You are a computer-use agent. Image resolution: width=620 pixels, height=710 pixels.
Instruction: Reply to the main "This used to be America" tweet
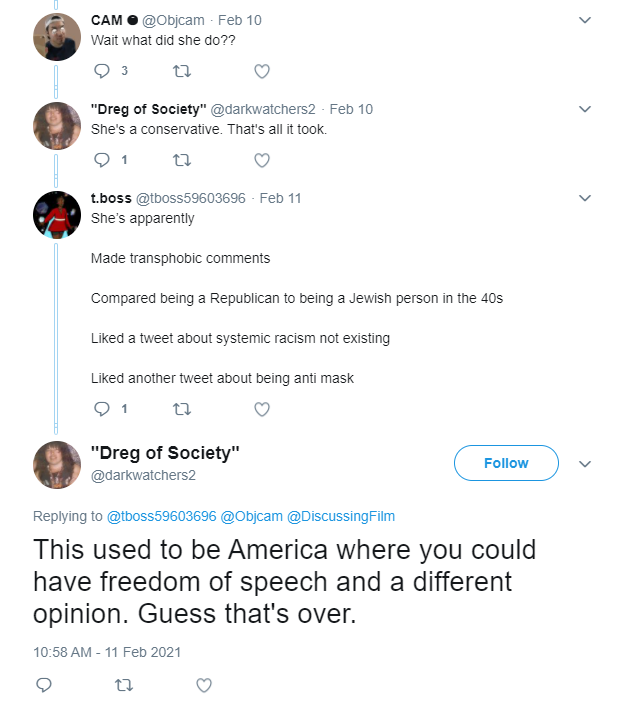tap(44, 685)
